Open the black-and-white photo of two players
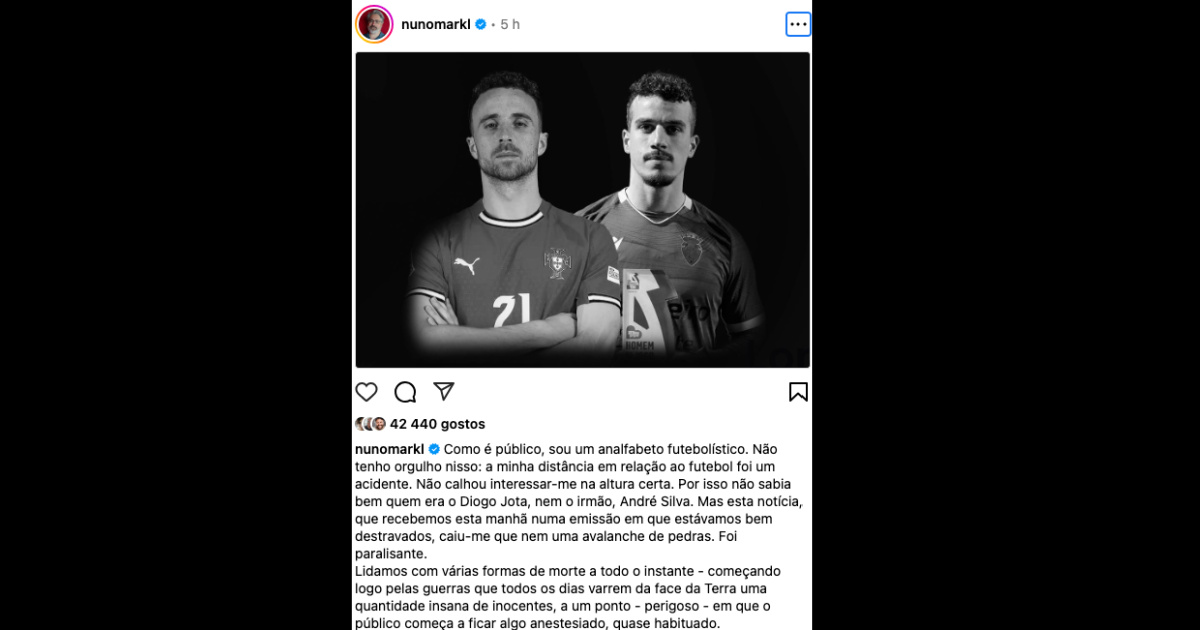This screenshot has height=630, width=1200. [583, 210]
